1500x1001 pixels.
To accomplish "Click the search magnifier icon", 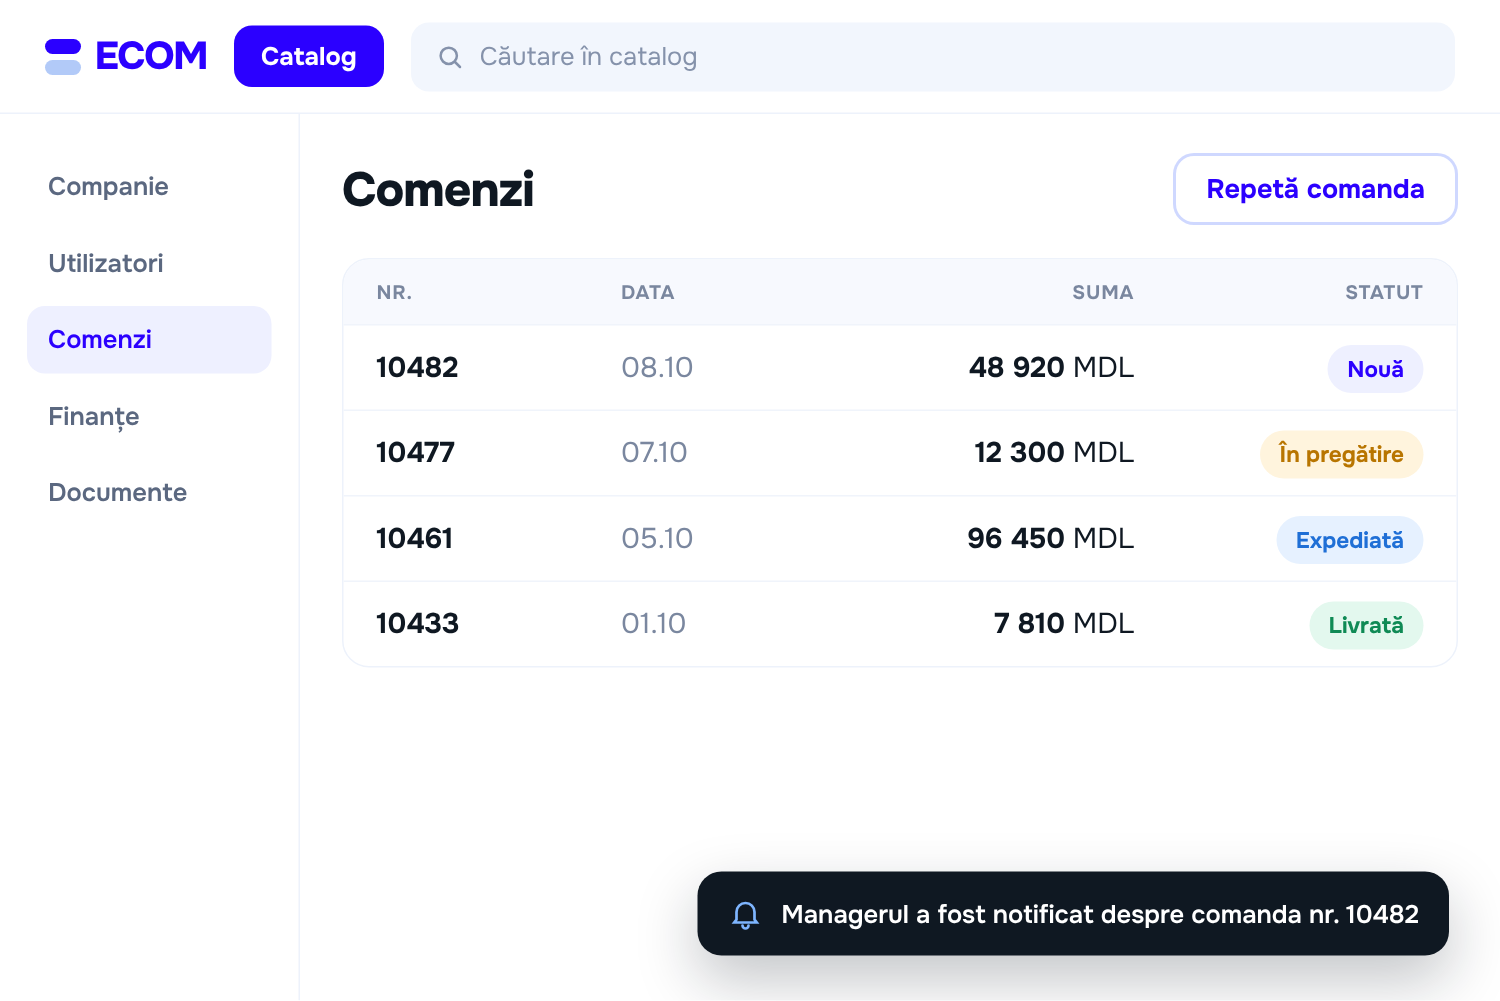I will pyautogui.click(x=450, y=57).
